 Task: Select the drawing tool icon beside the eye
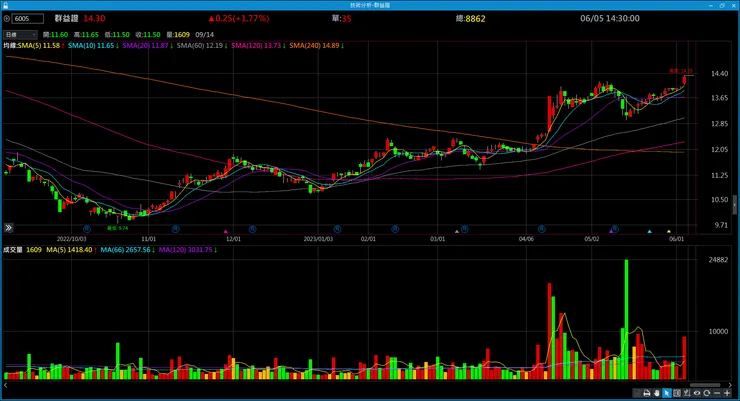coord(687,393)
